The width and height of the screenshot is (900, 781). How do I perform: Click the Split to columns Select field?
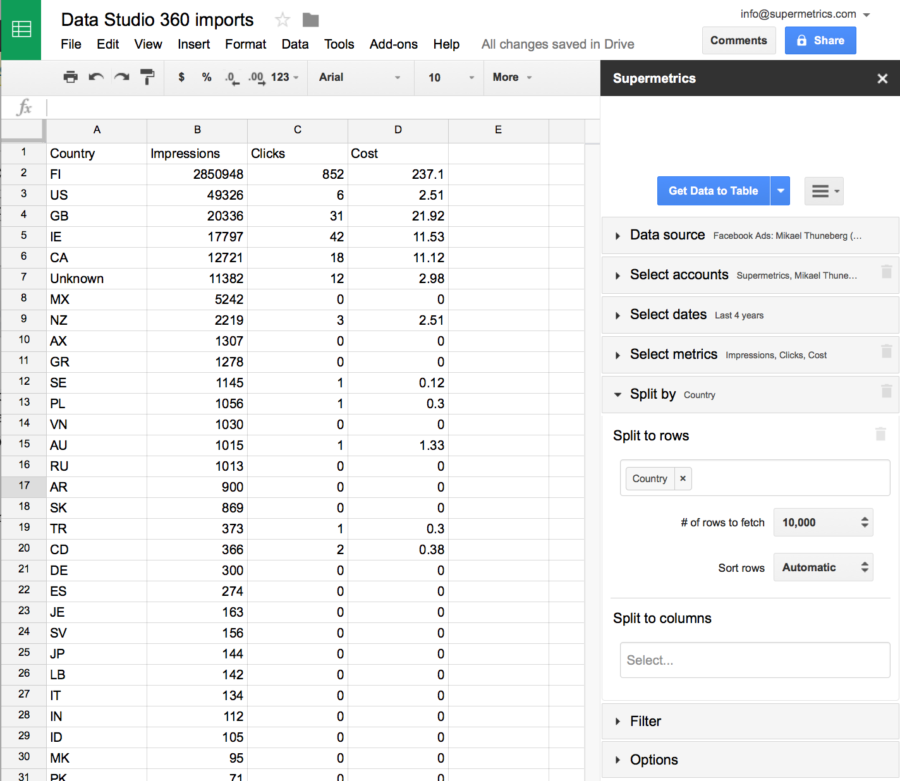coord(755,660)
